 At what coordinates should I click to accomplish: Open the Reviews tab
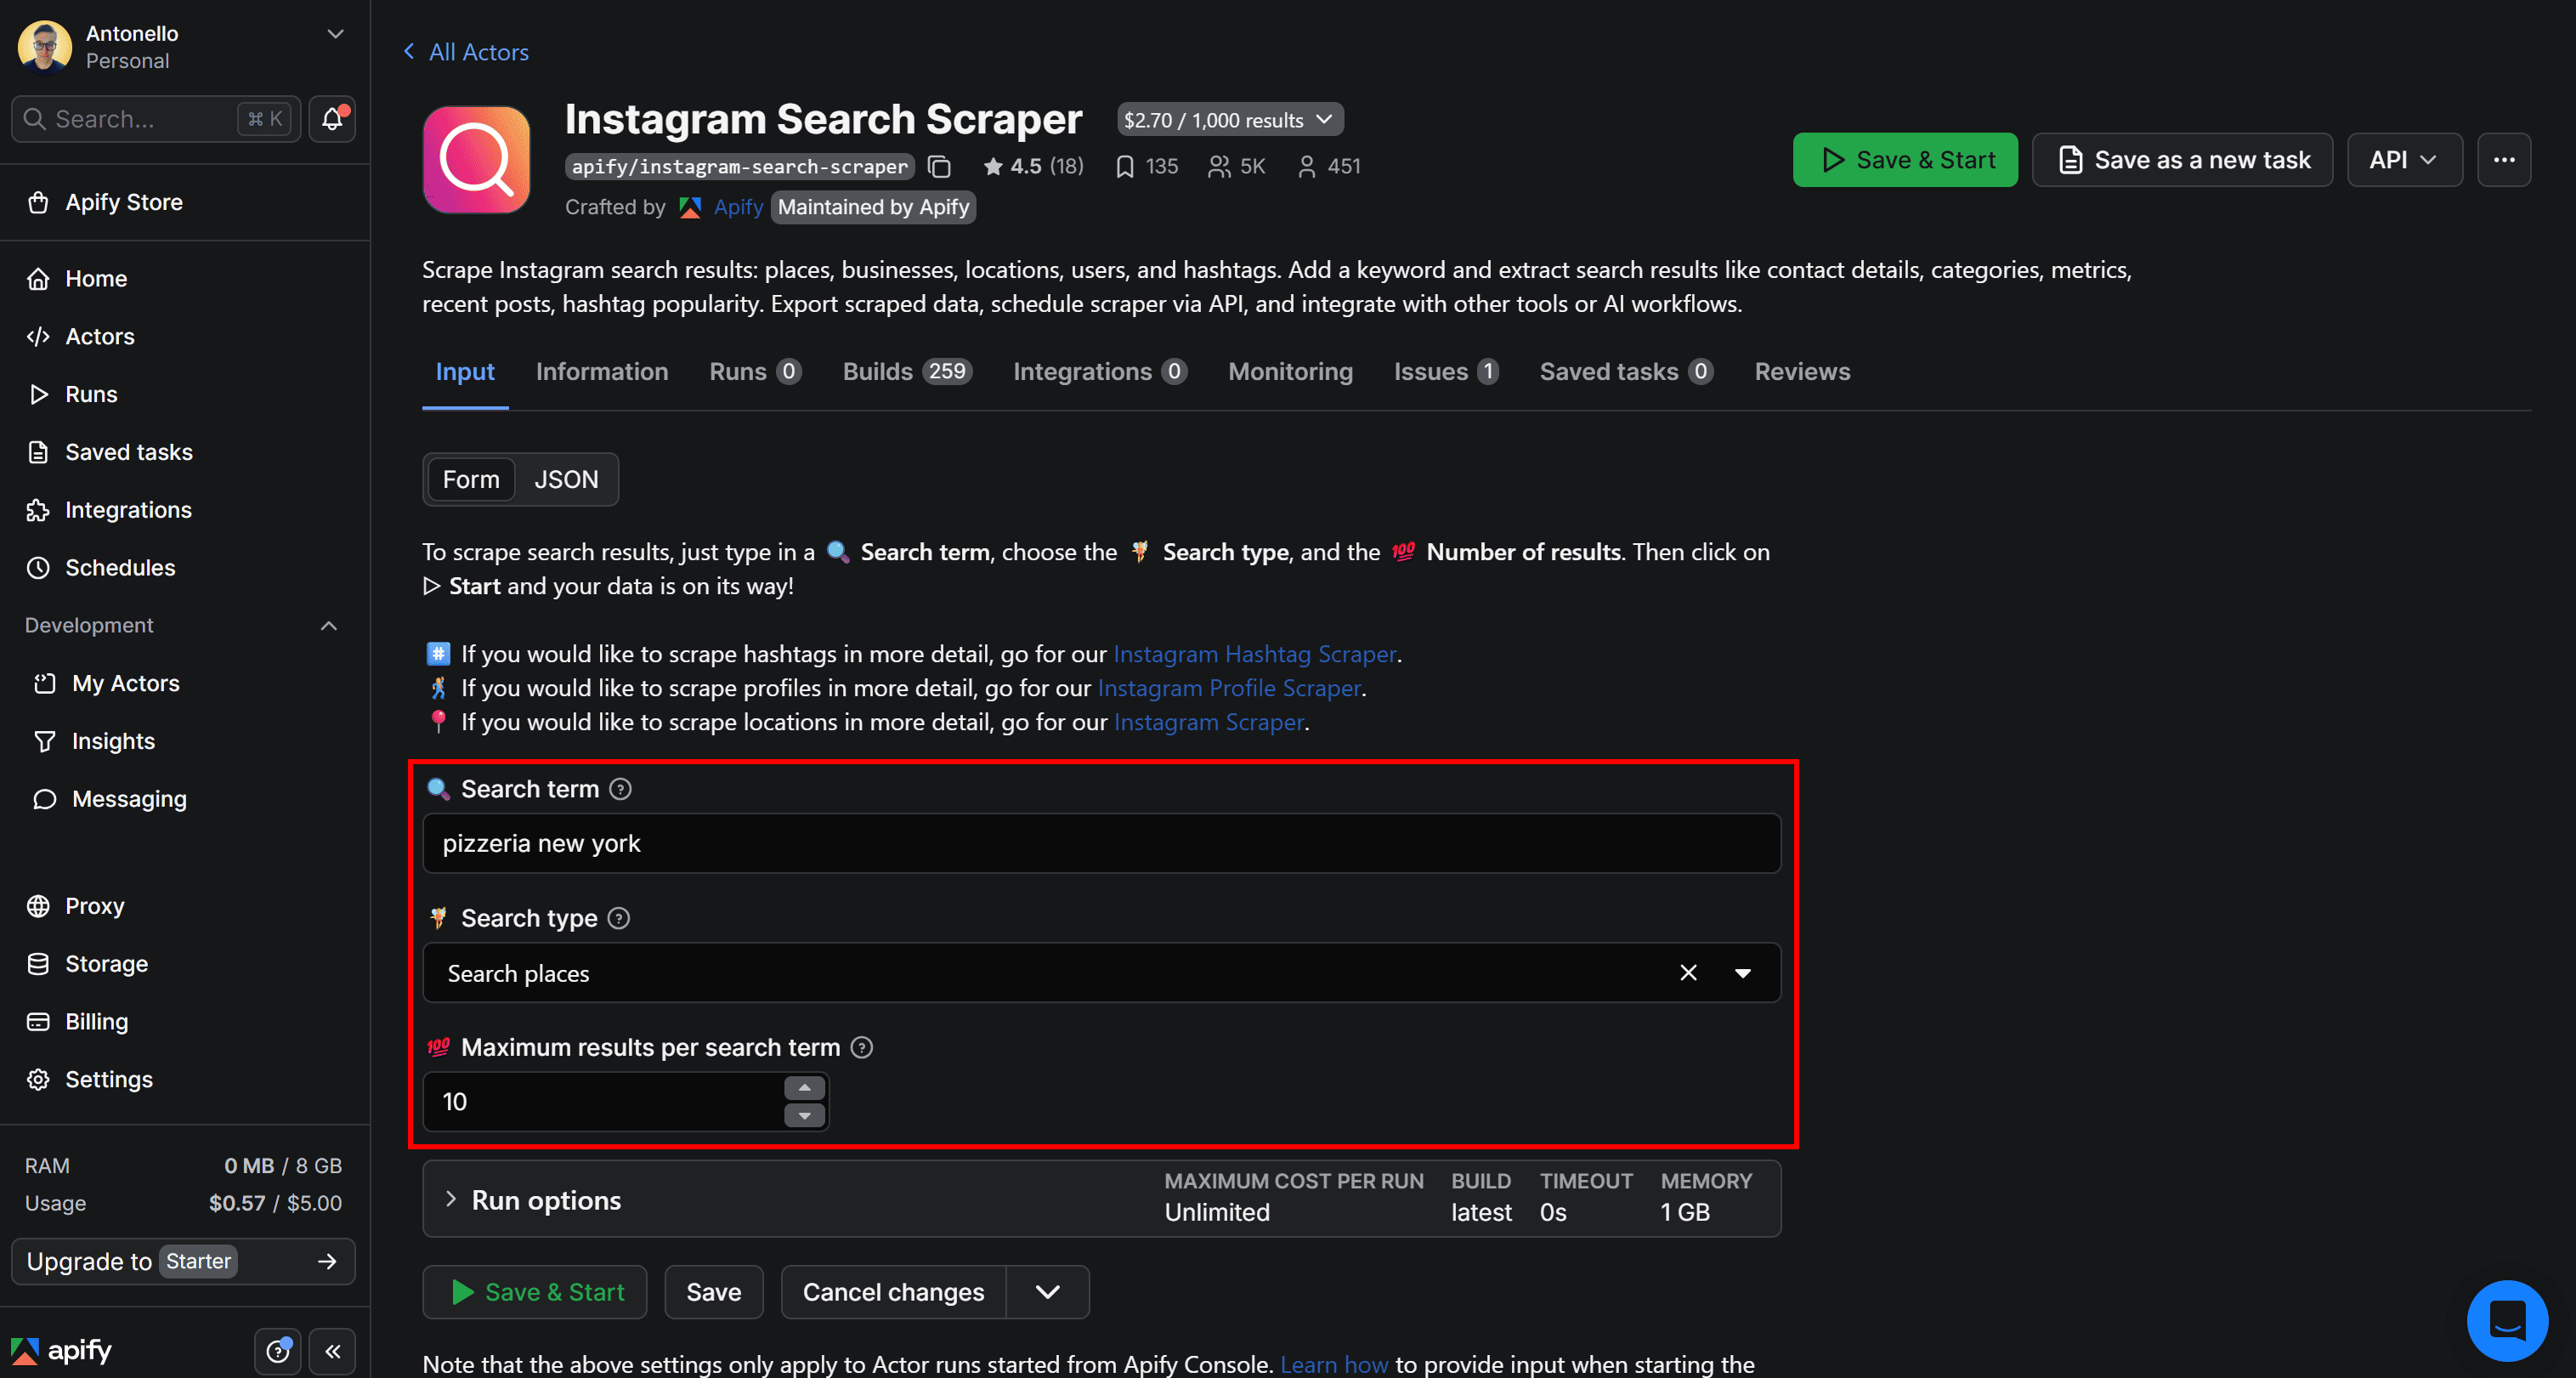[1802, 371]
